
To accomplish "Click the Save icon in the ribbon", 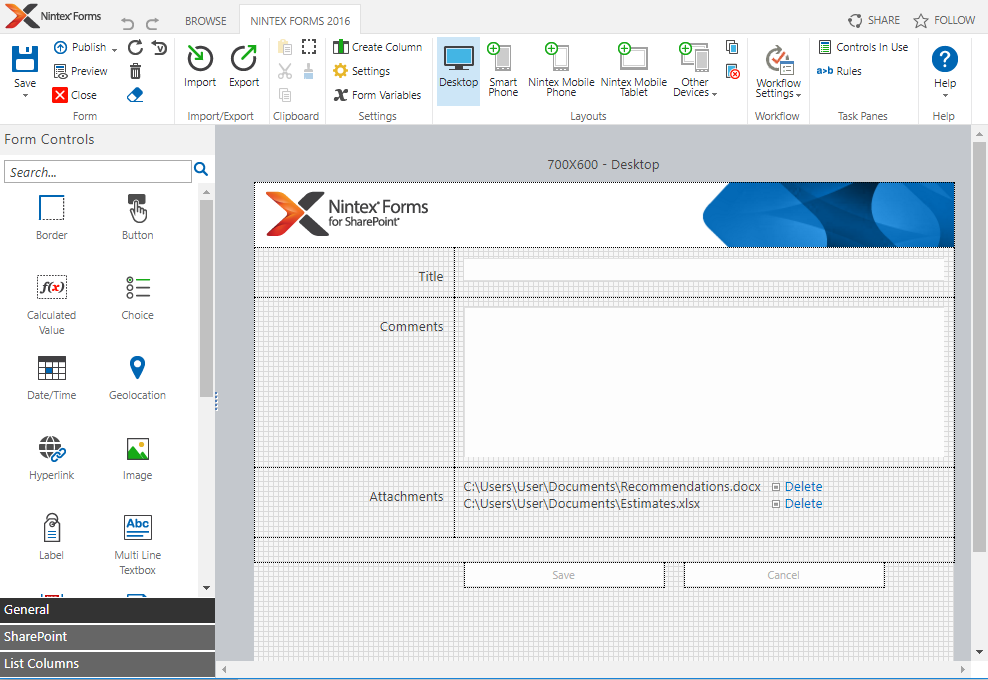I will (x=25, y=60).
